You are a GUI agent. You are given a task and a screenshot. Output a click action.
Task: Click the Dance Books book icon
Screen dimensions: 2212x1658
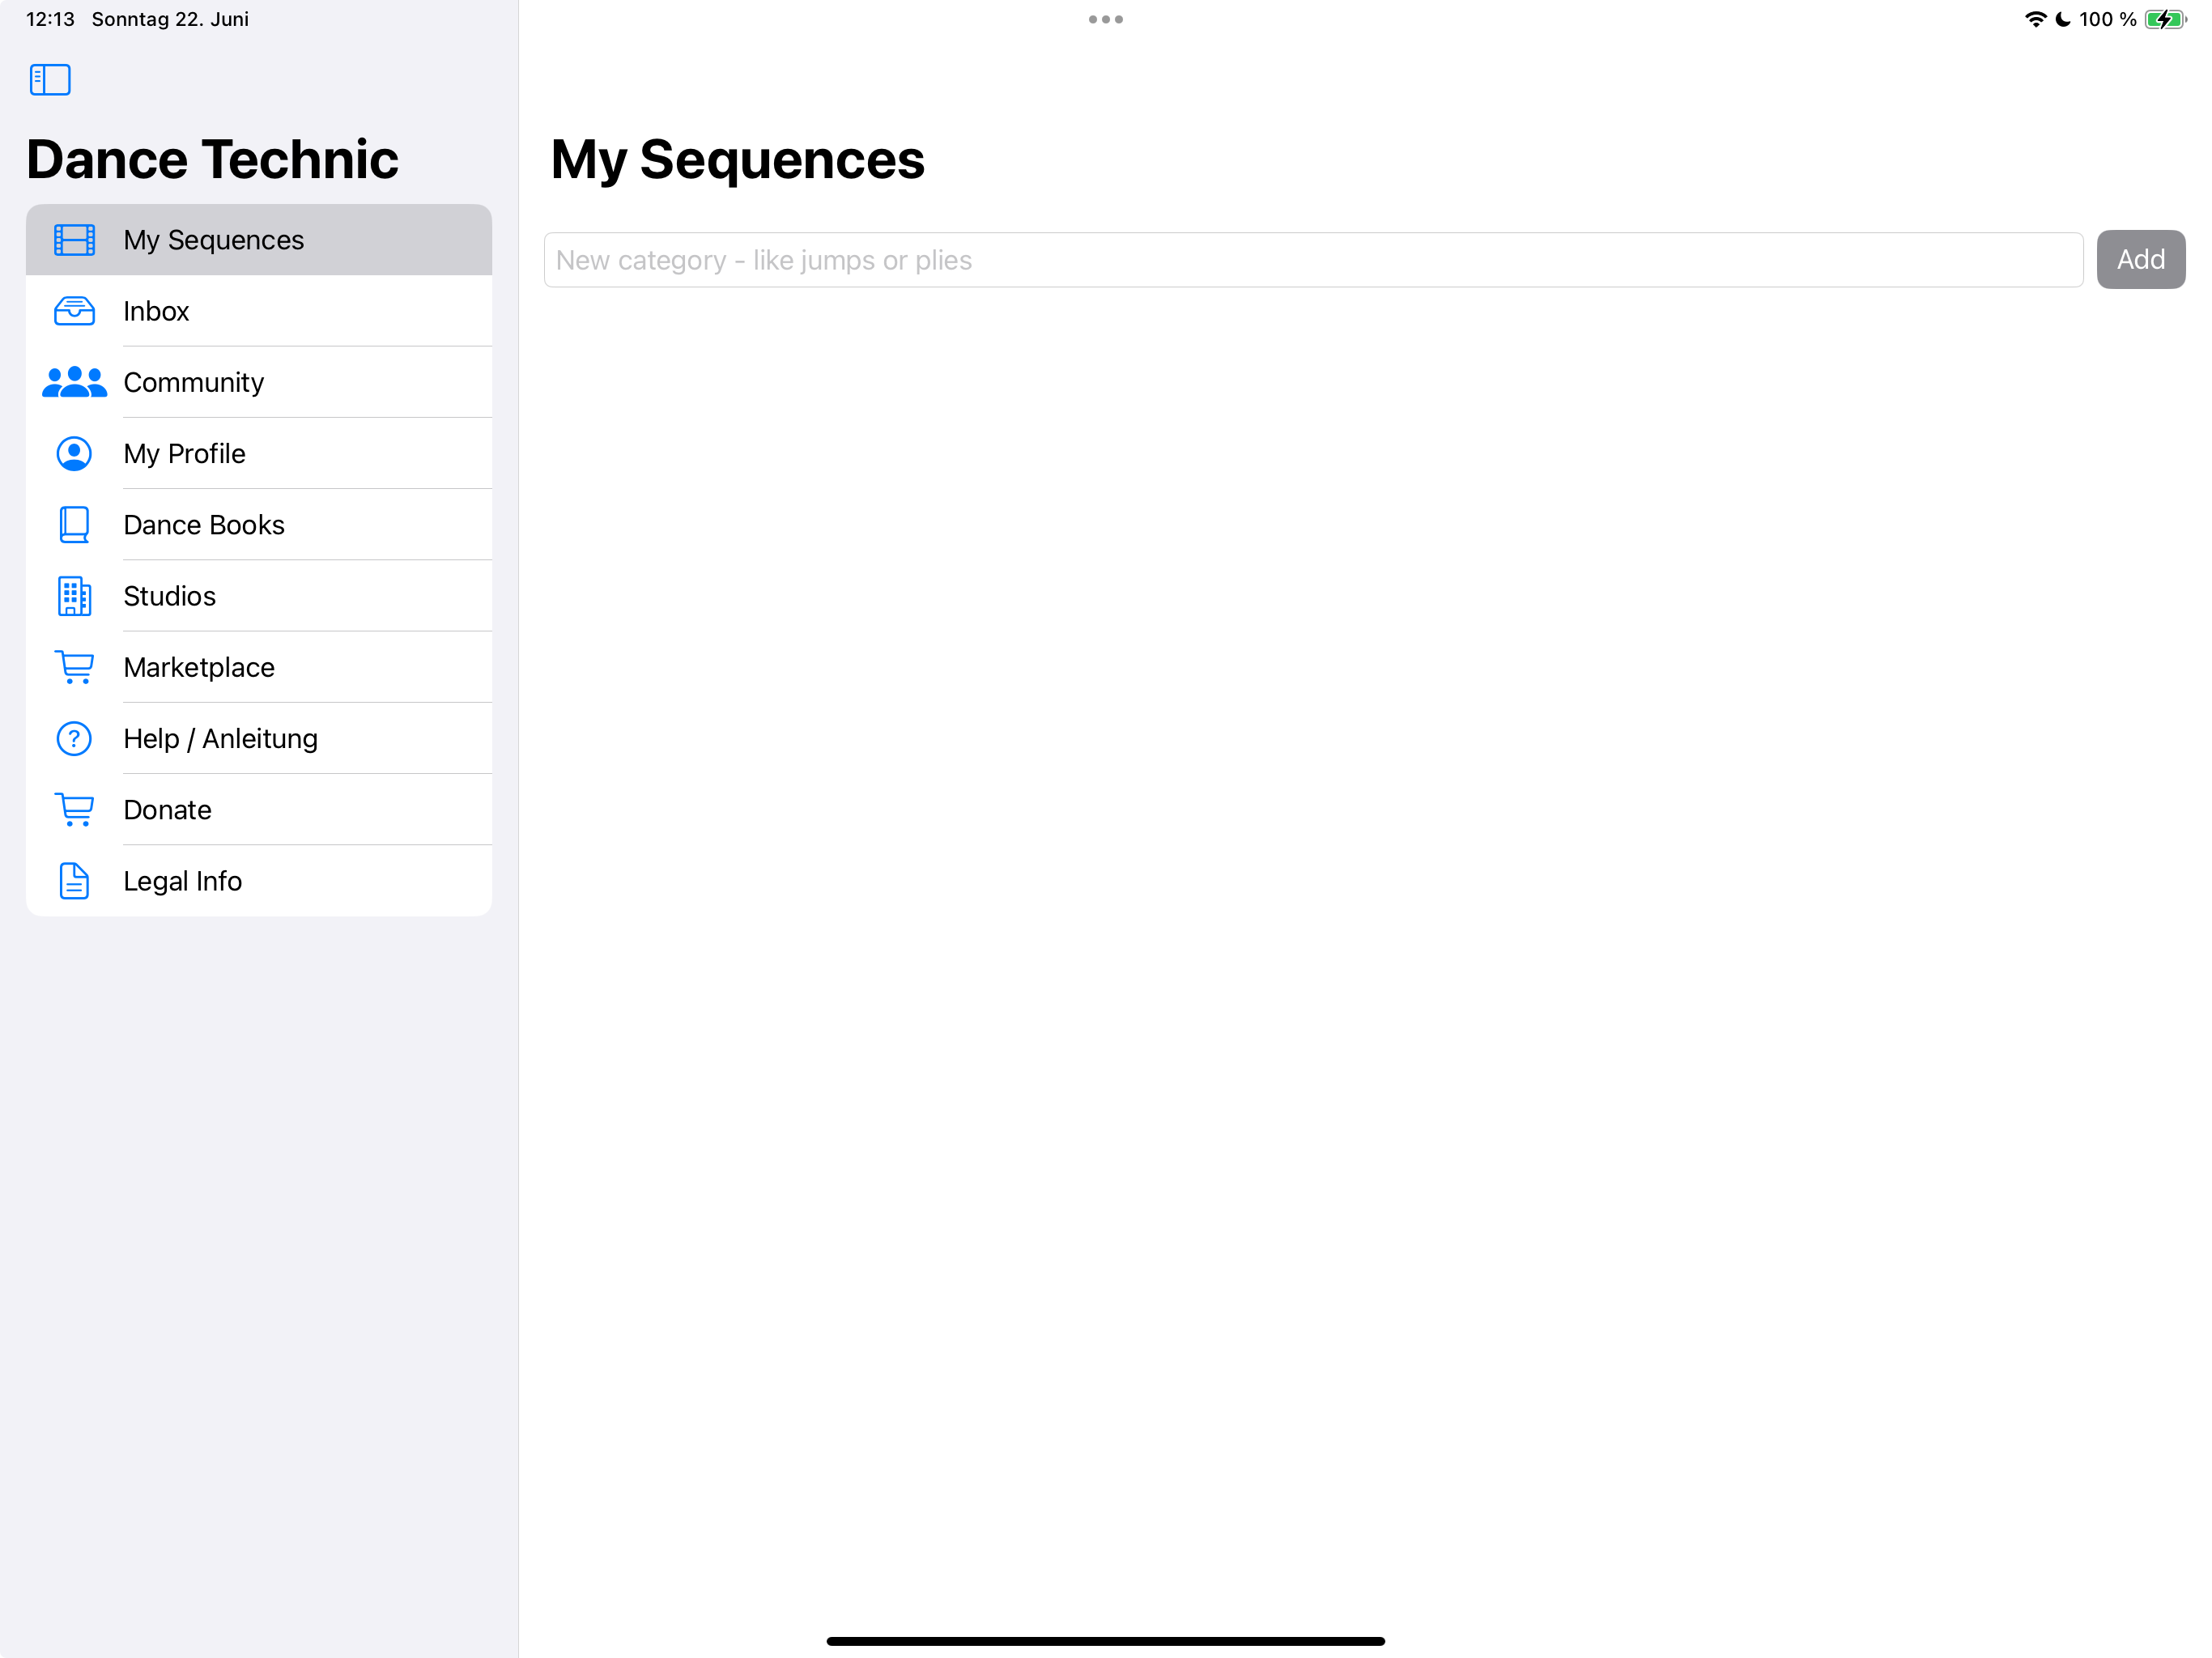pos(74,525)
